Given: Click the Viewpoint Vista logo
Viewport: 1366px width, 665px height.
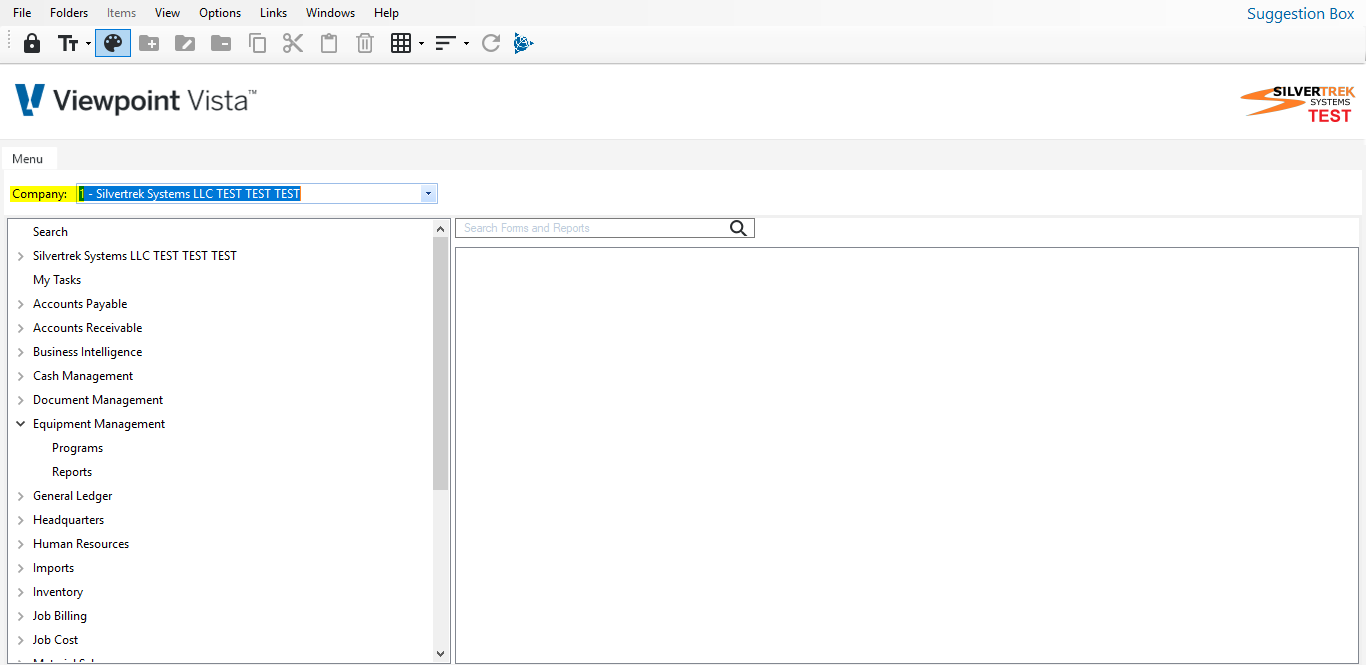Looking at the screenshot, I should [x=136, y=99].
